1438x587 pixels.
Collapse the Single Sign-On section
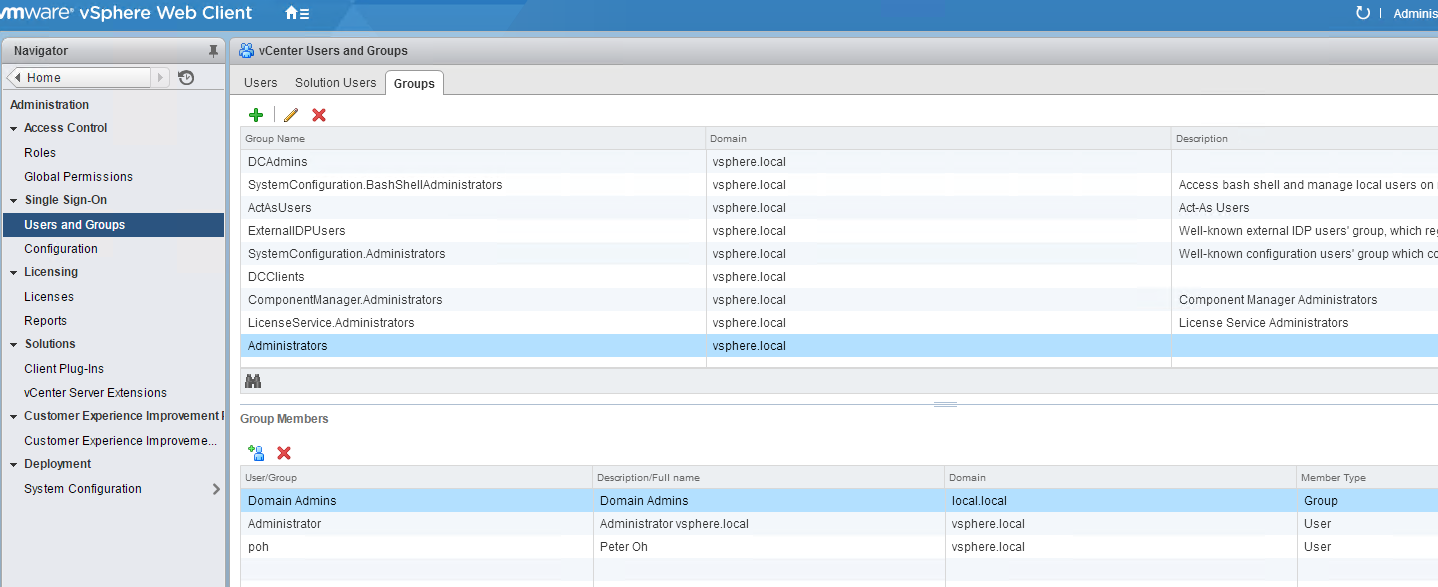14,200
